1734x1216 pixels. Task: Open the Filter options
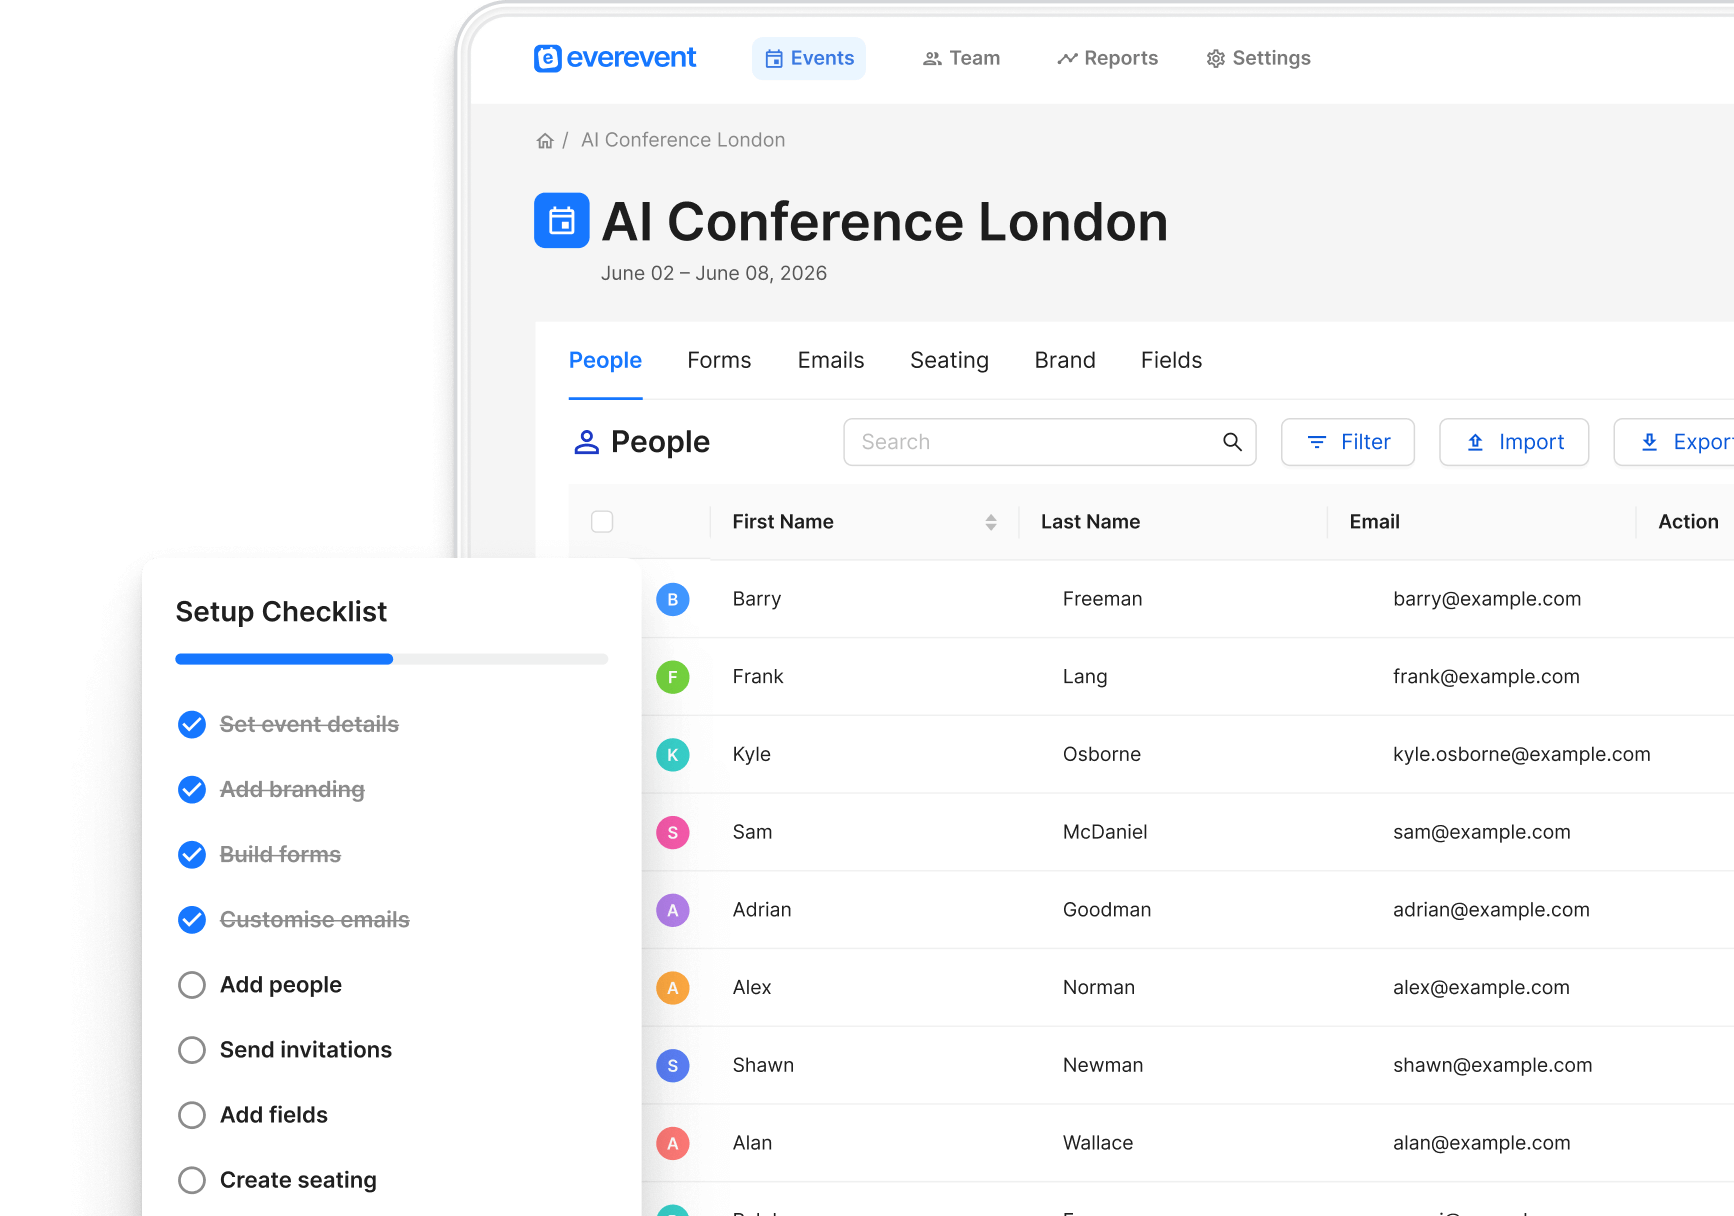click(x=1347, y=441)
